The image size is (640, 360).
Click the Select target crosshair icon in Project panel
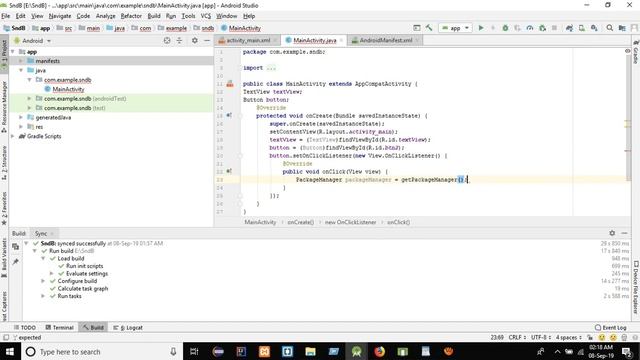tap(167, 40)
